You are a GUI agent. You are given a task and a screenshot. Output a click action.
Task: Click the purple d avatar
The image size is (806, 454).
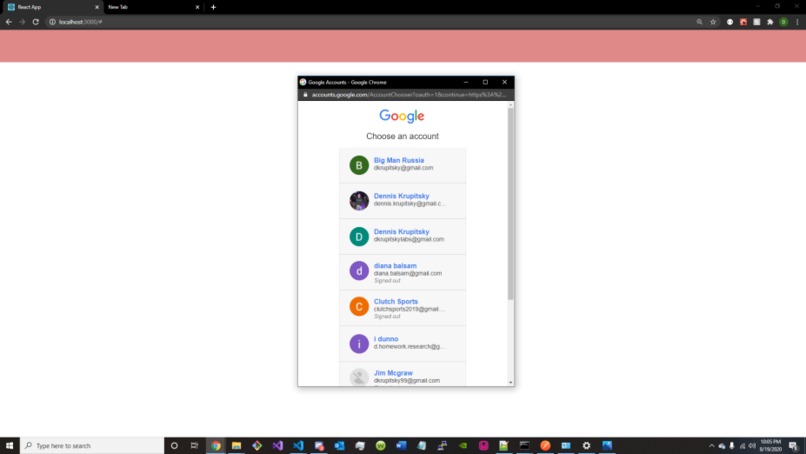pos(359,271)
